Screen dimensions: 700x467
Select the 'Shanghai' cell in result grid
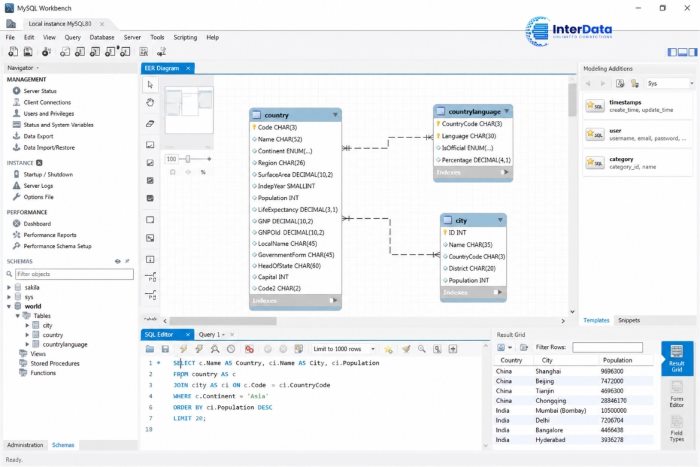[x=548, y=371]
